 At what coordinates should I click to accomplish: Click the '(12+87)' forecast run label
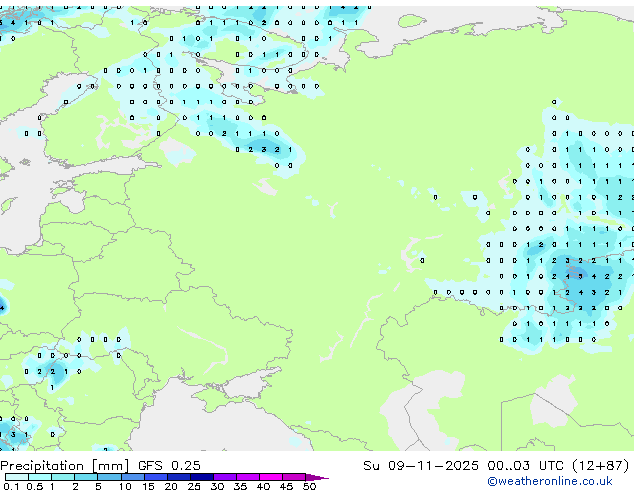[x=600, y=466]
